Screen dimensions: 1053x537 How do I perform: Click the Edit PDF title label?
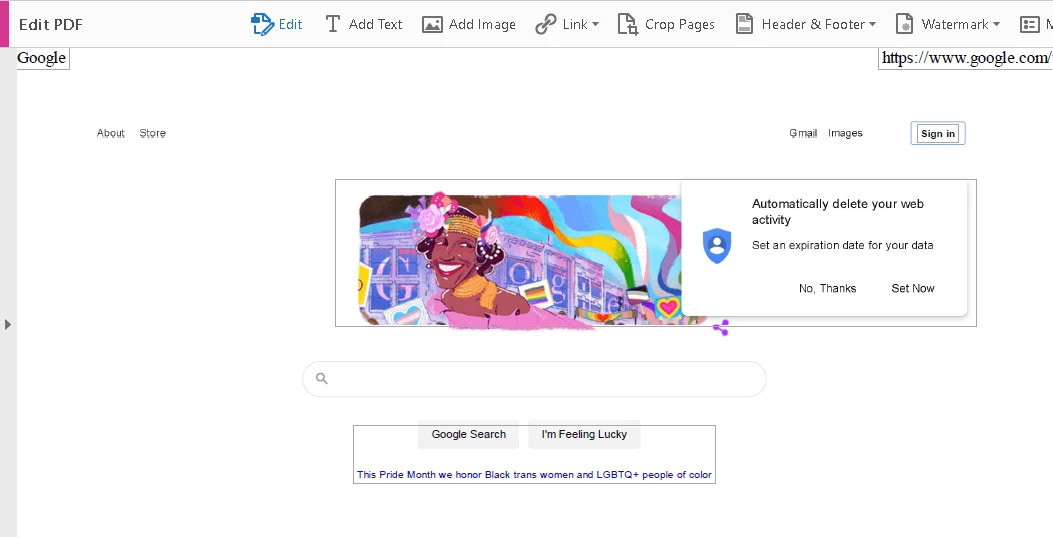50,25
